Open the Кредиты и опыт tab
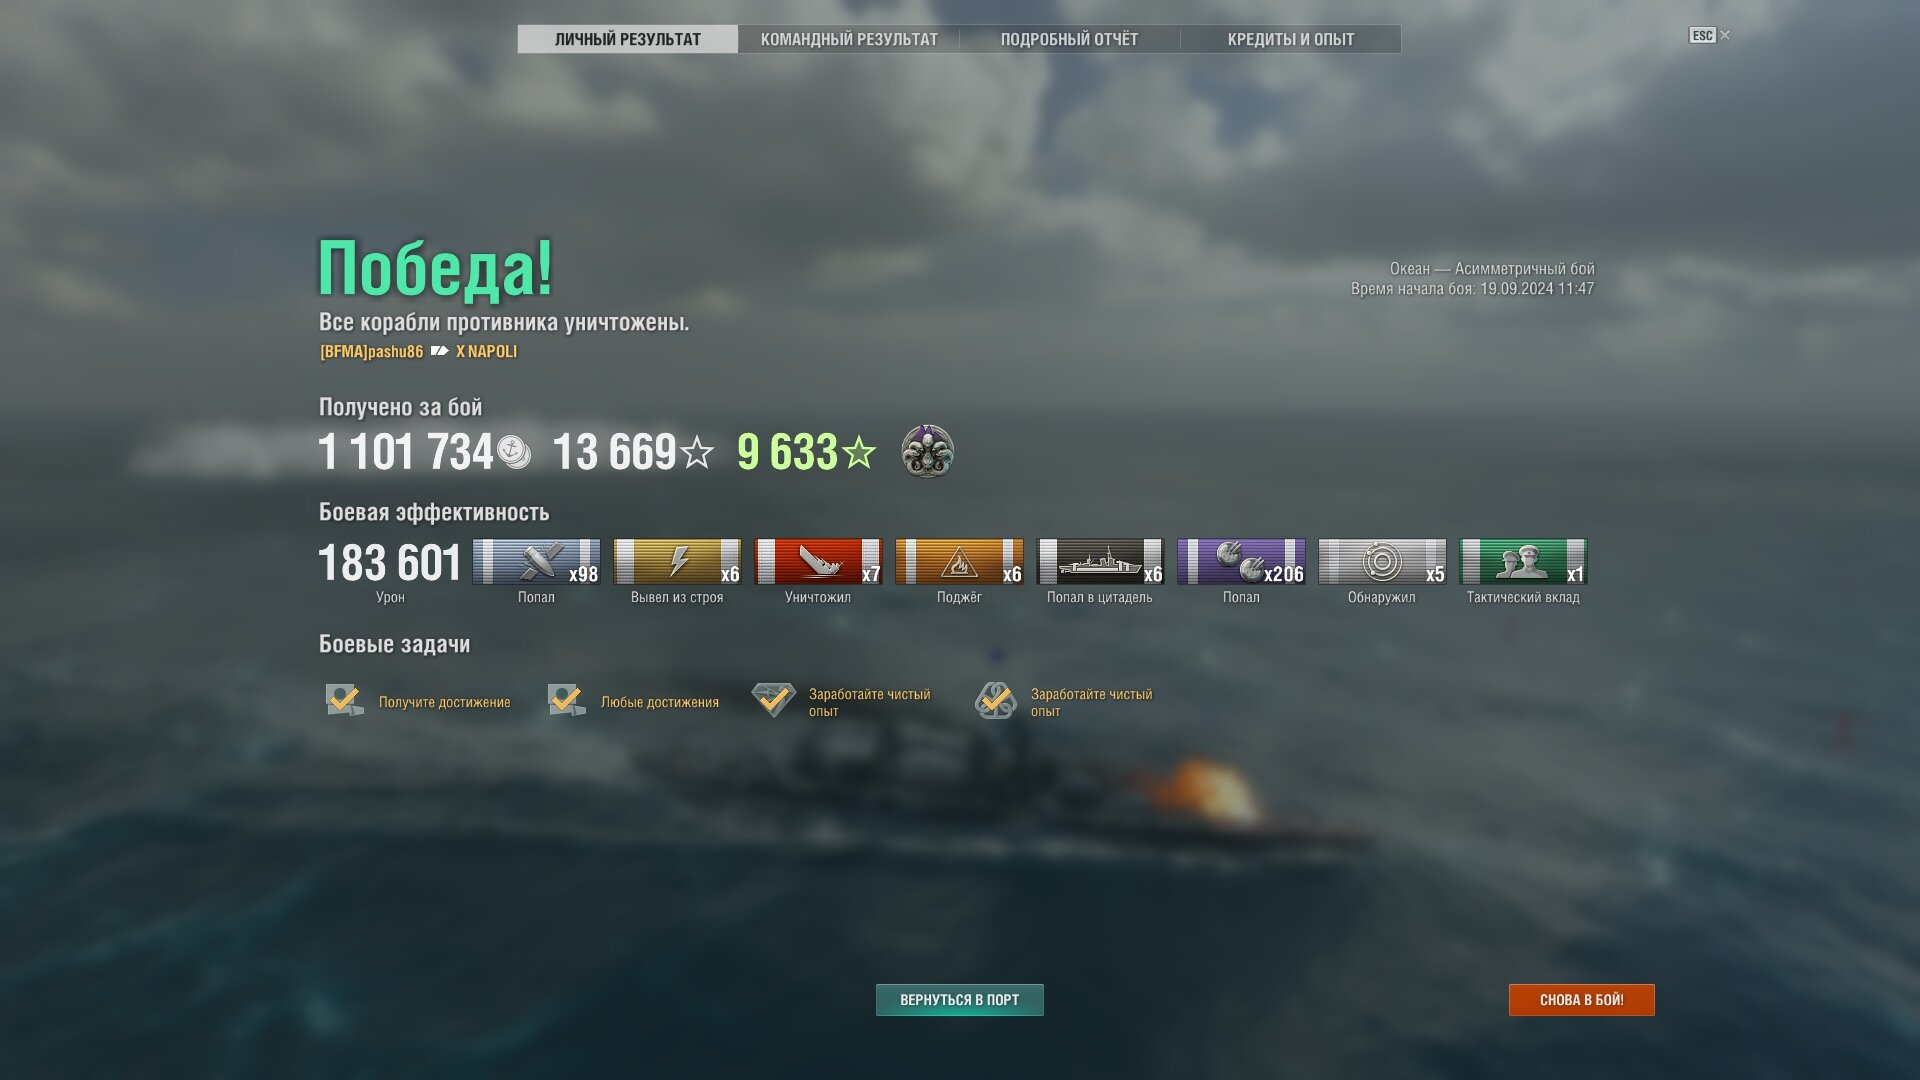 tap(1291, 39)
